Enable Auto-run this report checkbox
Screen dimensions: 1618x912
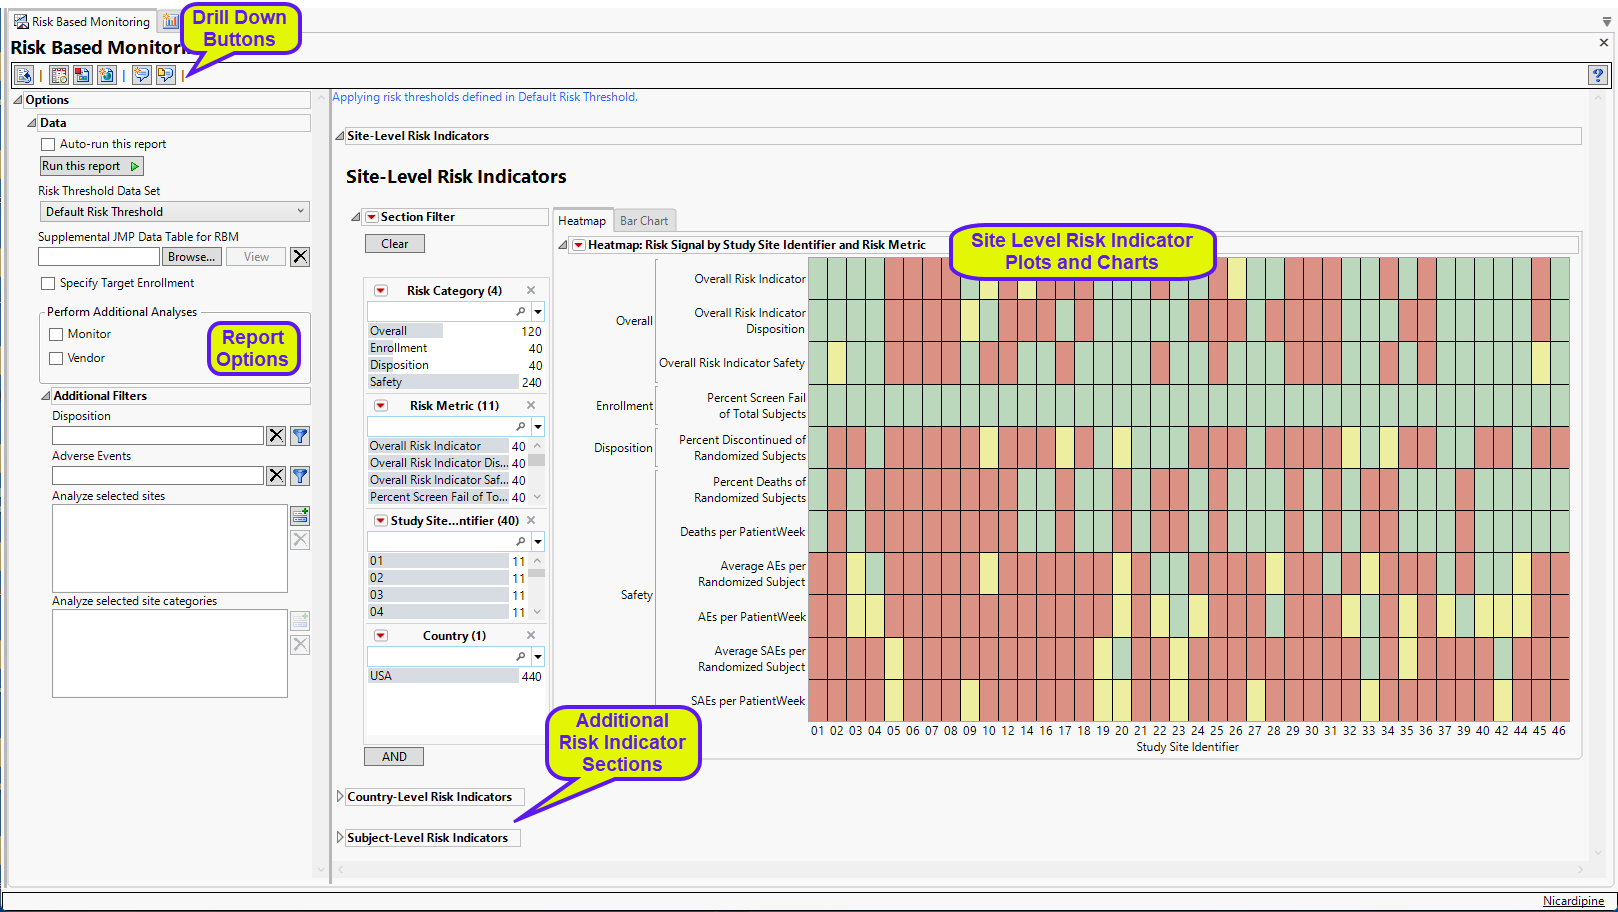pos(48,144)
